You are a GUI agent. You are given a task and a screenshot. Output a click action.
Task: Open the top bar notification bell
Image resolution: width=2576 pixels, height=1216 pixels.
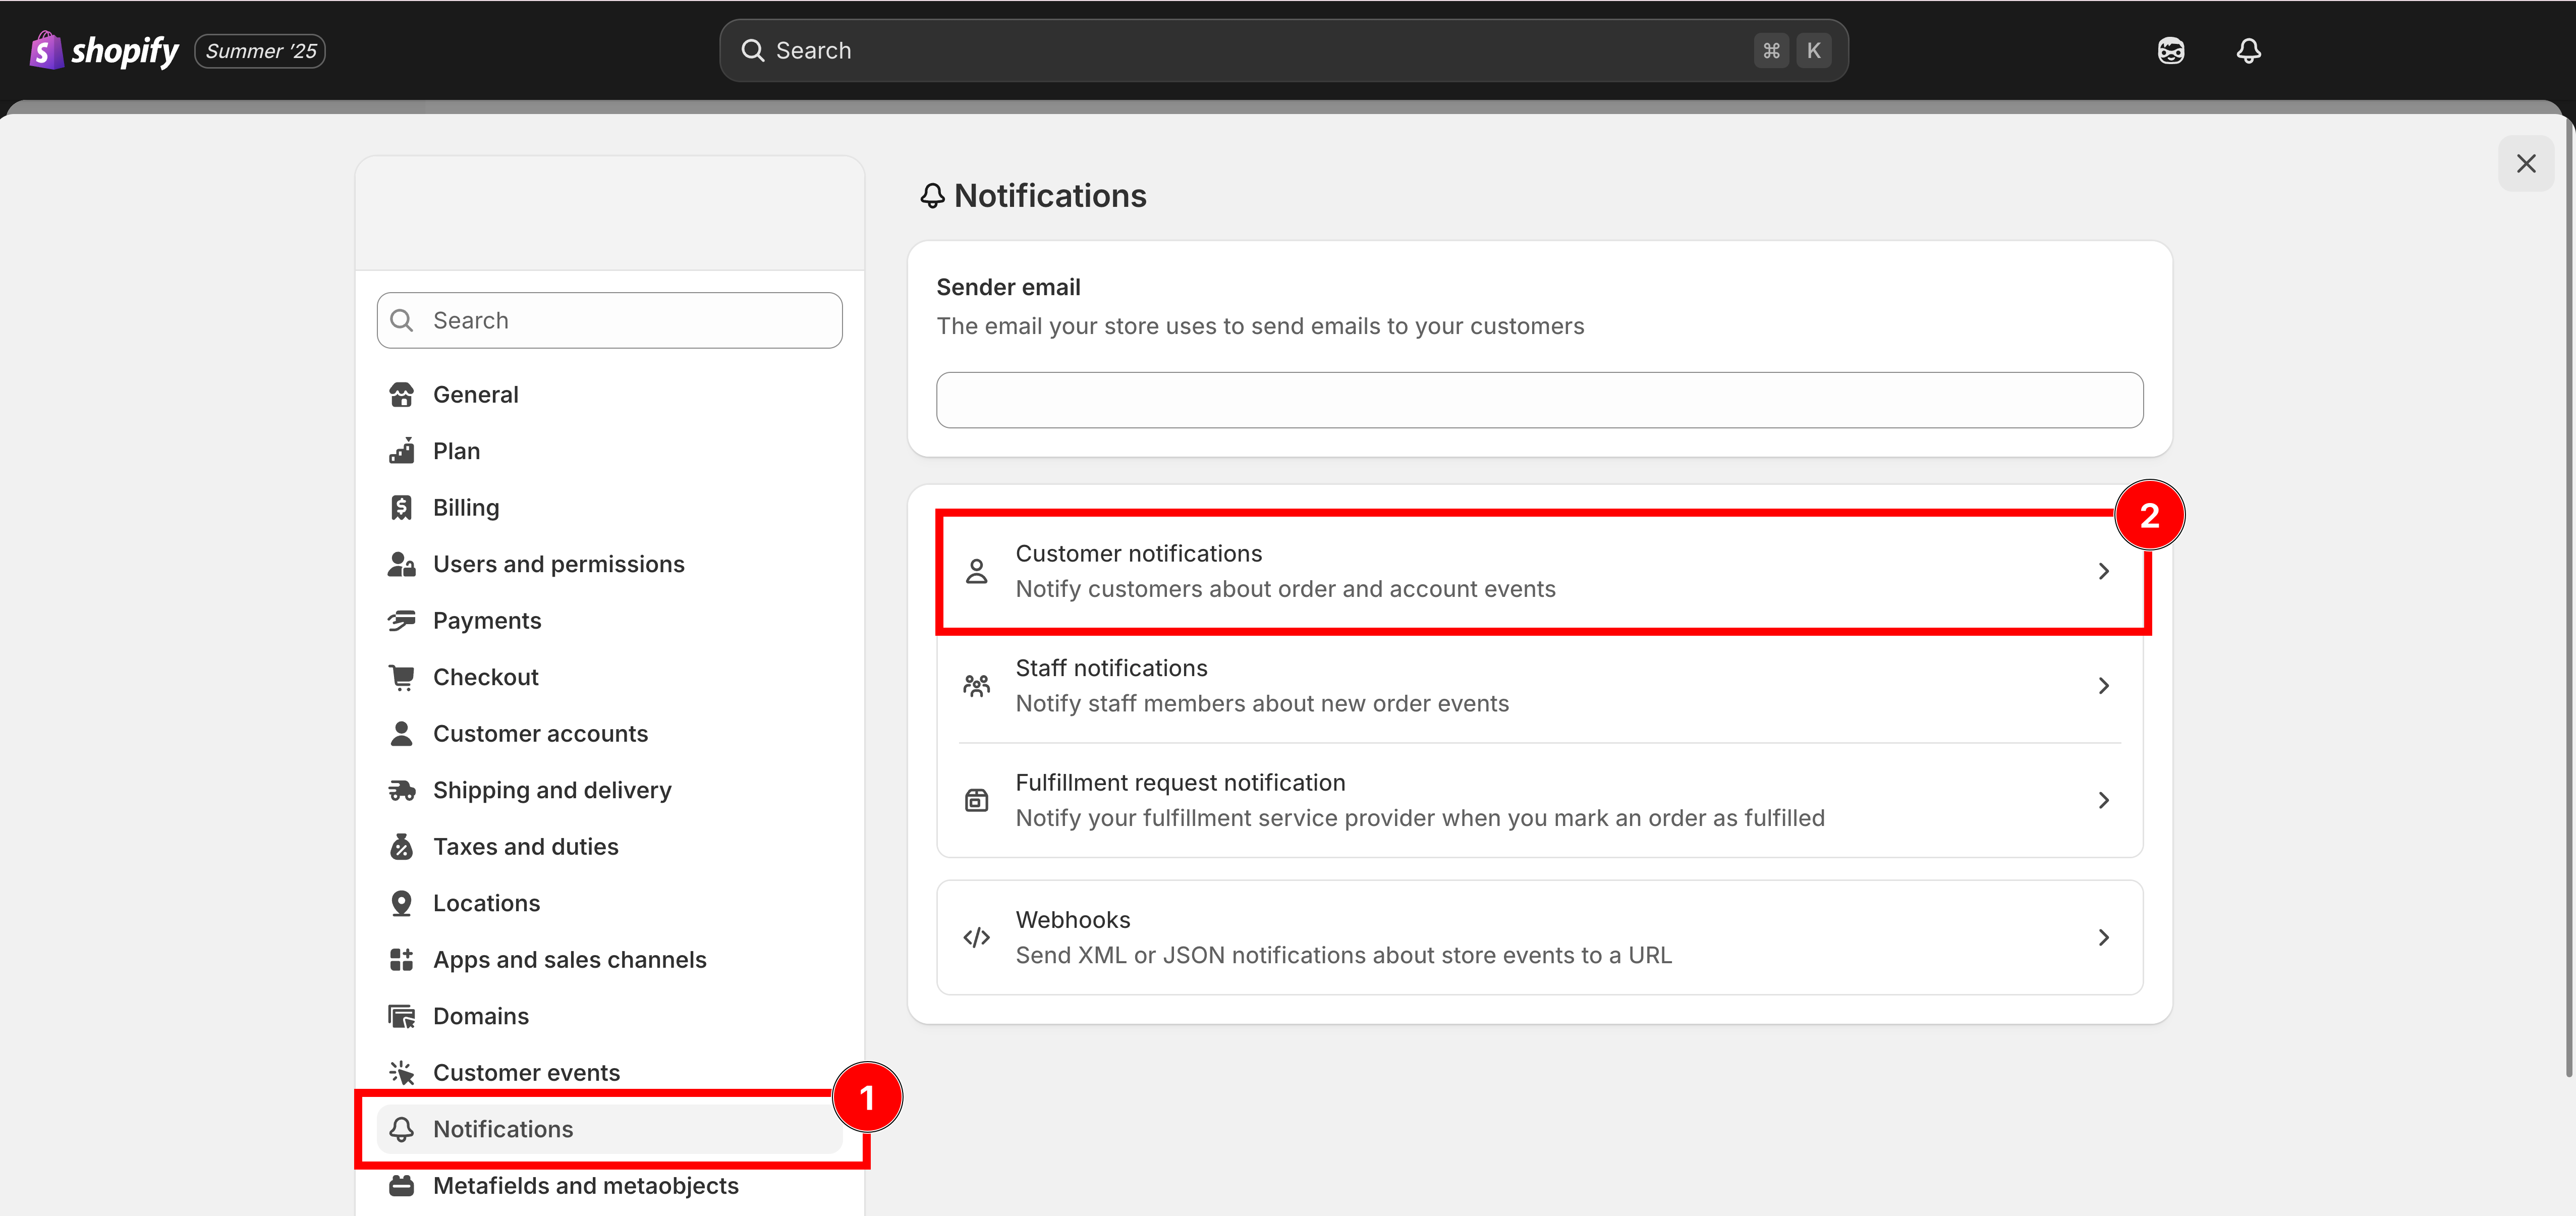[2249, 51]
